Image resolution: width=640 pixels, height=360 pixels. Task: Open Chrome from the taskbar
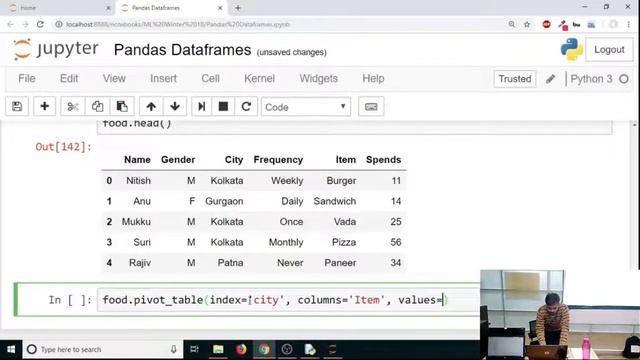point(264,349)
